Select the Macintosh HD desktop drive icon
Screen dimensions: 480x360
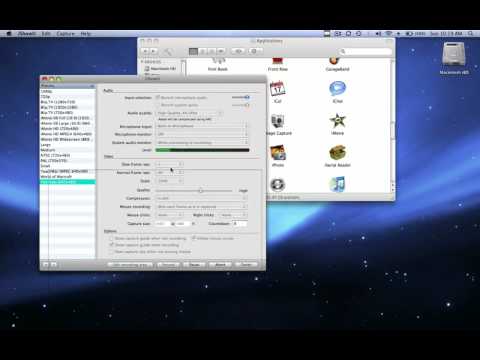point(454,55)
